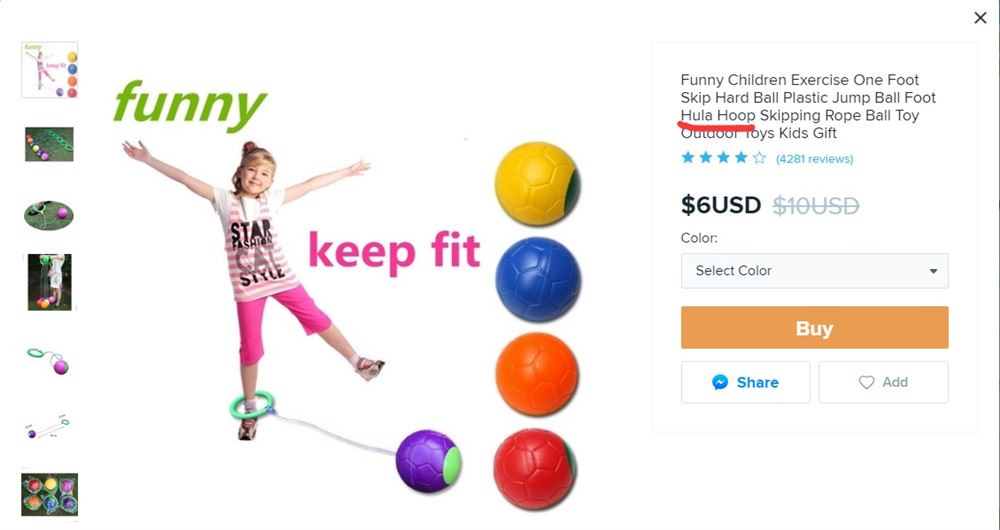Click the Share button
Viewport: 1000px width, 530px height.
[x=746, y=382]
